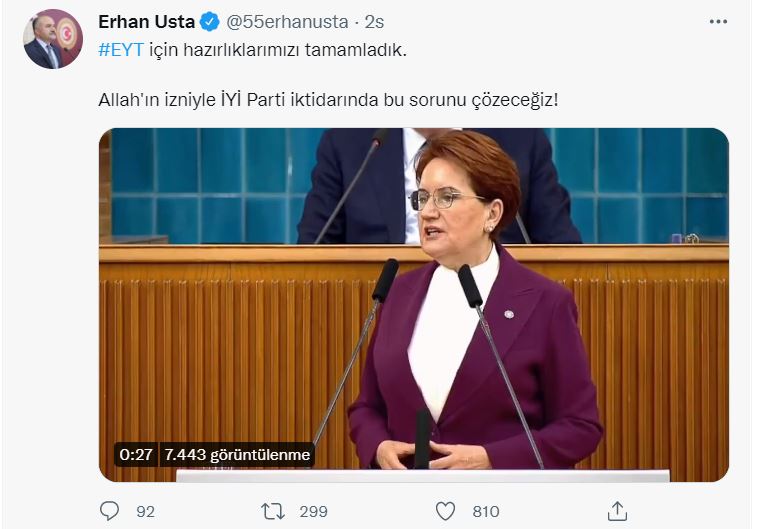Click the share upload icon
Viewport: 769px width, 529px height.
pos(617,511)
